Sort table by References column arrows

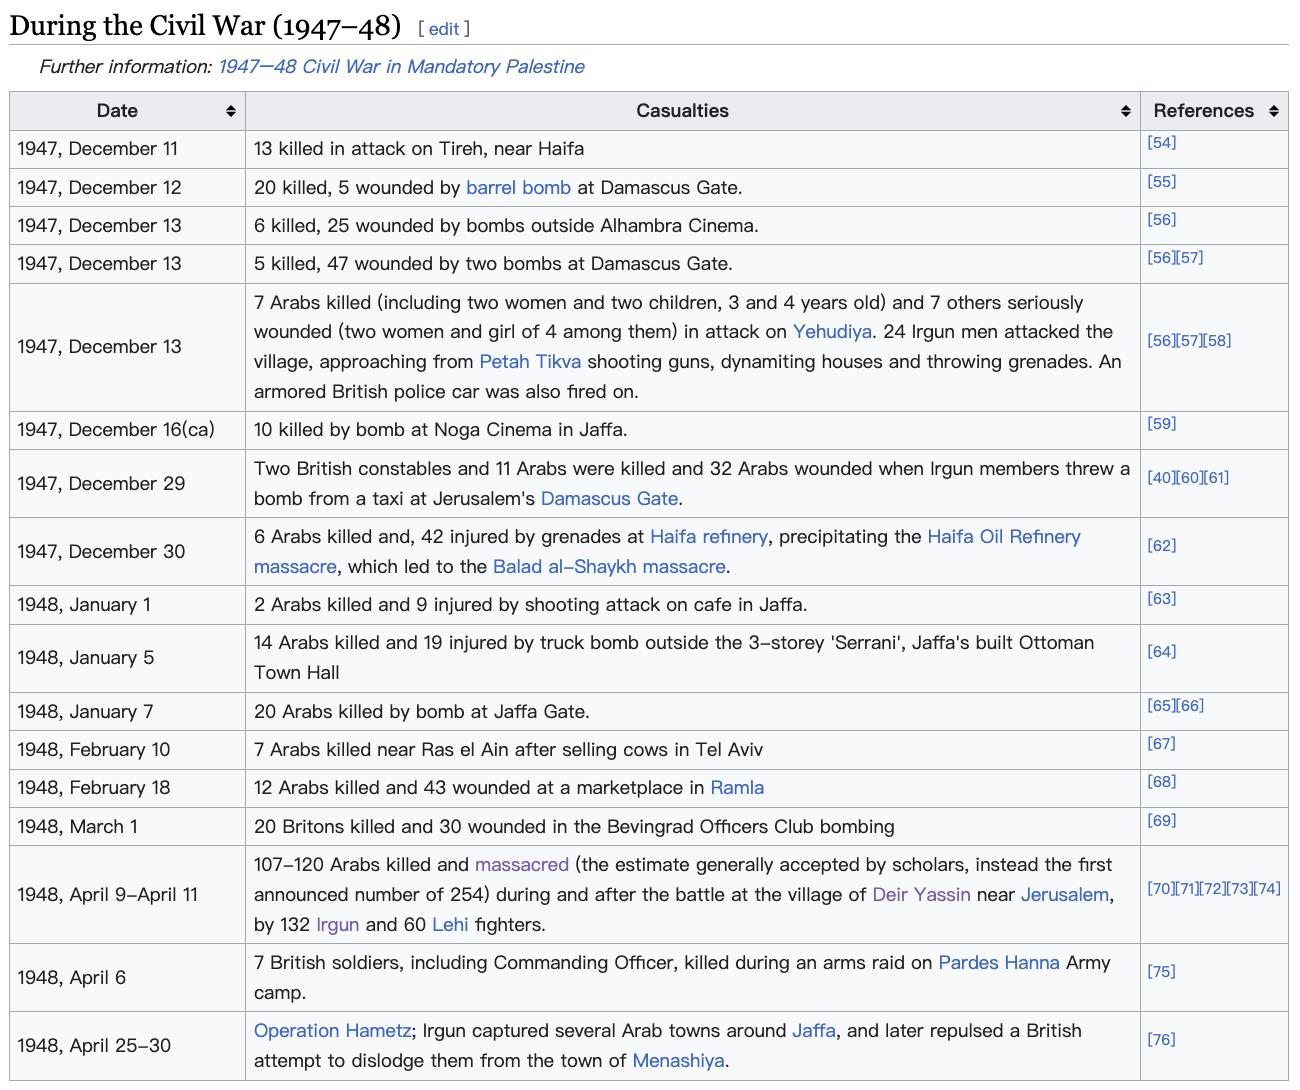[x=1273, y=111]
